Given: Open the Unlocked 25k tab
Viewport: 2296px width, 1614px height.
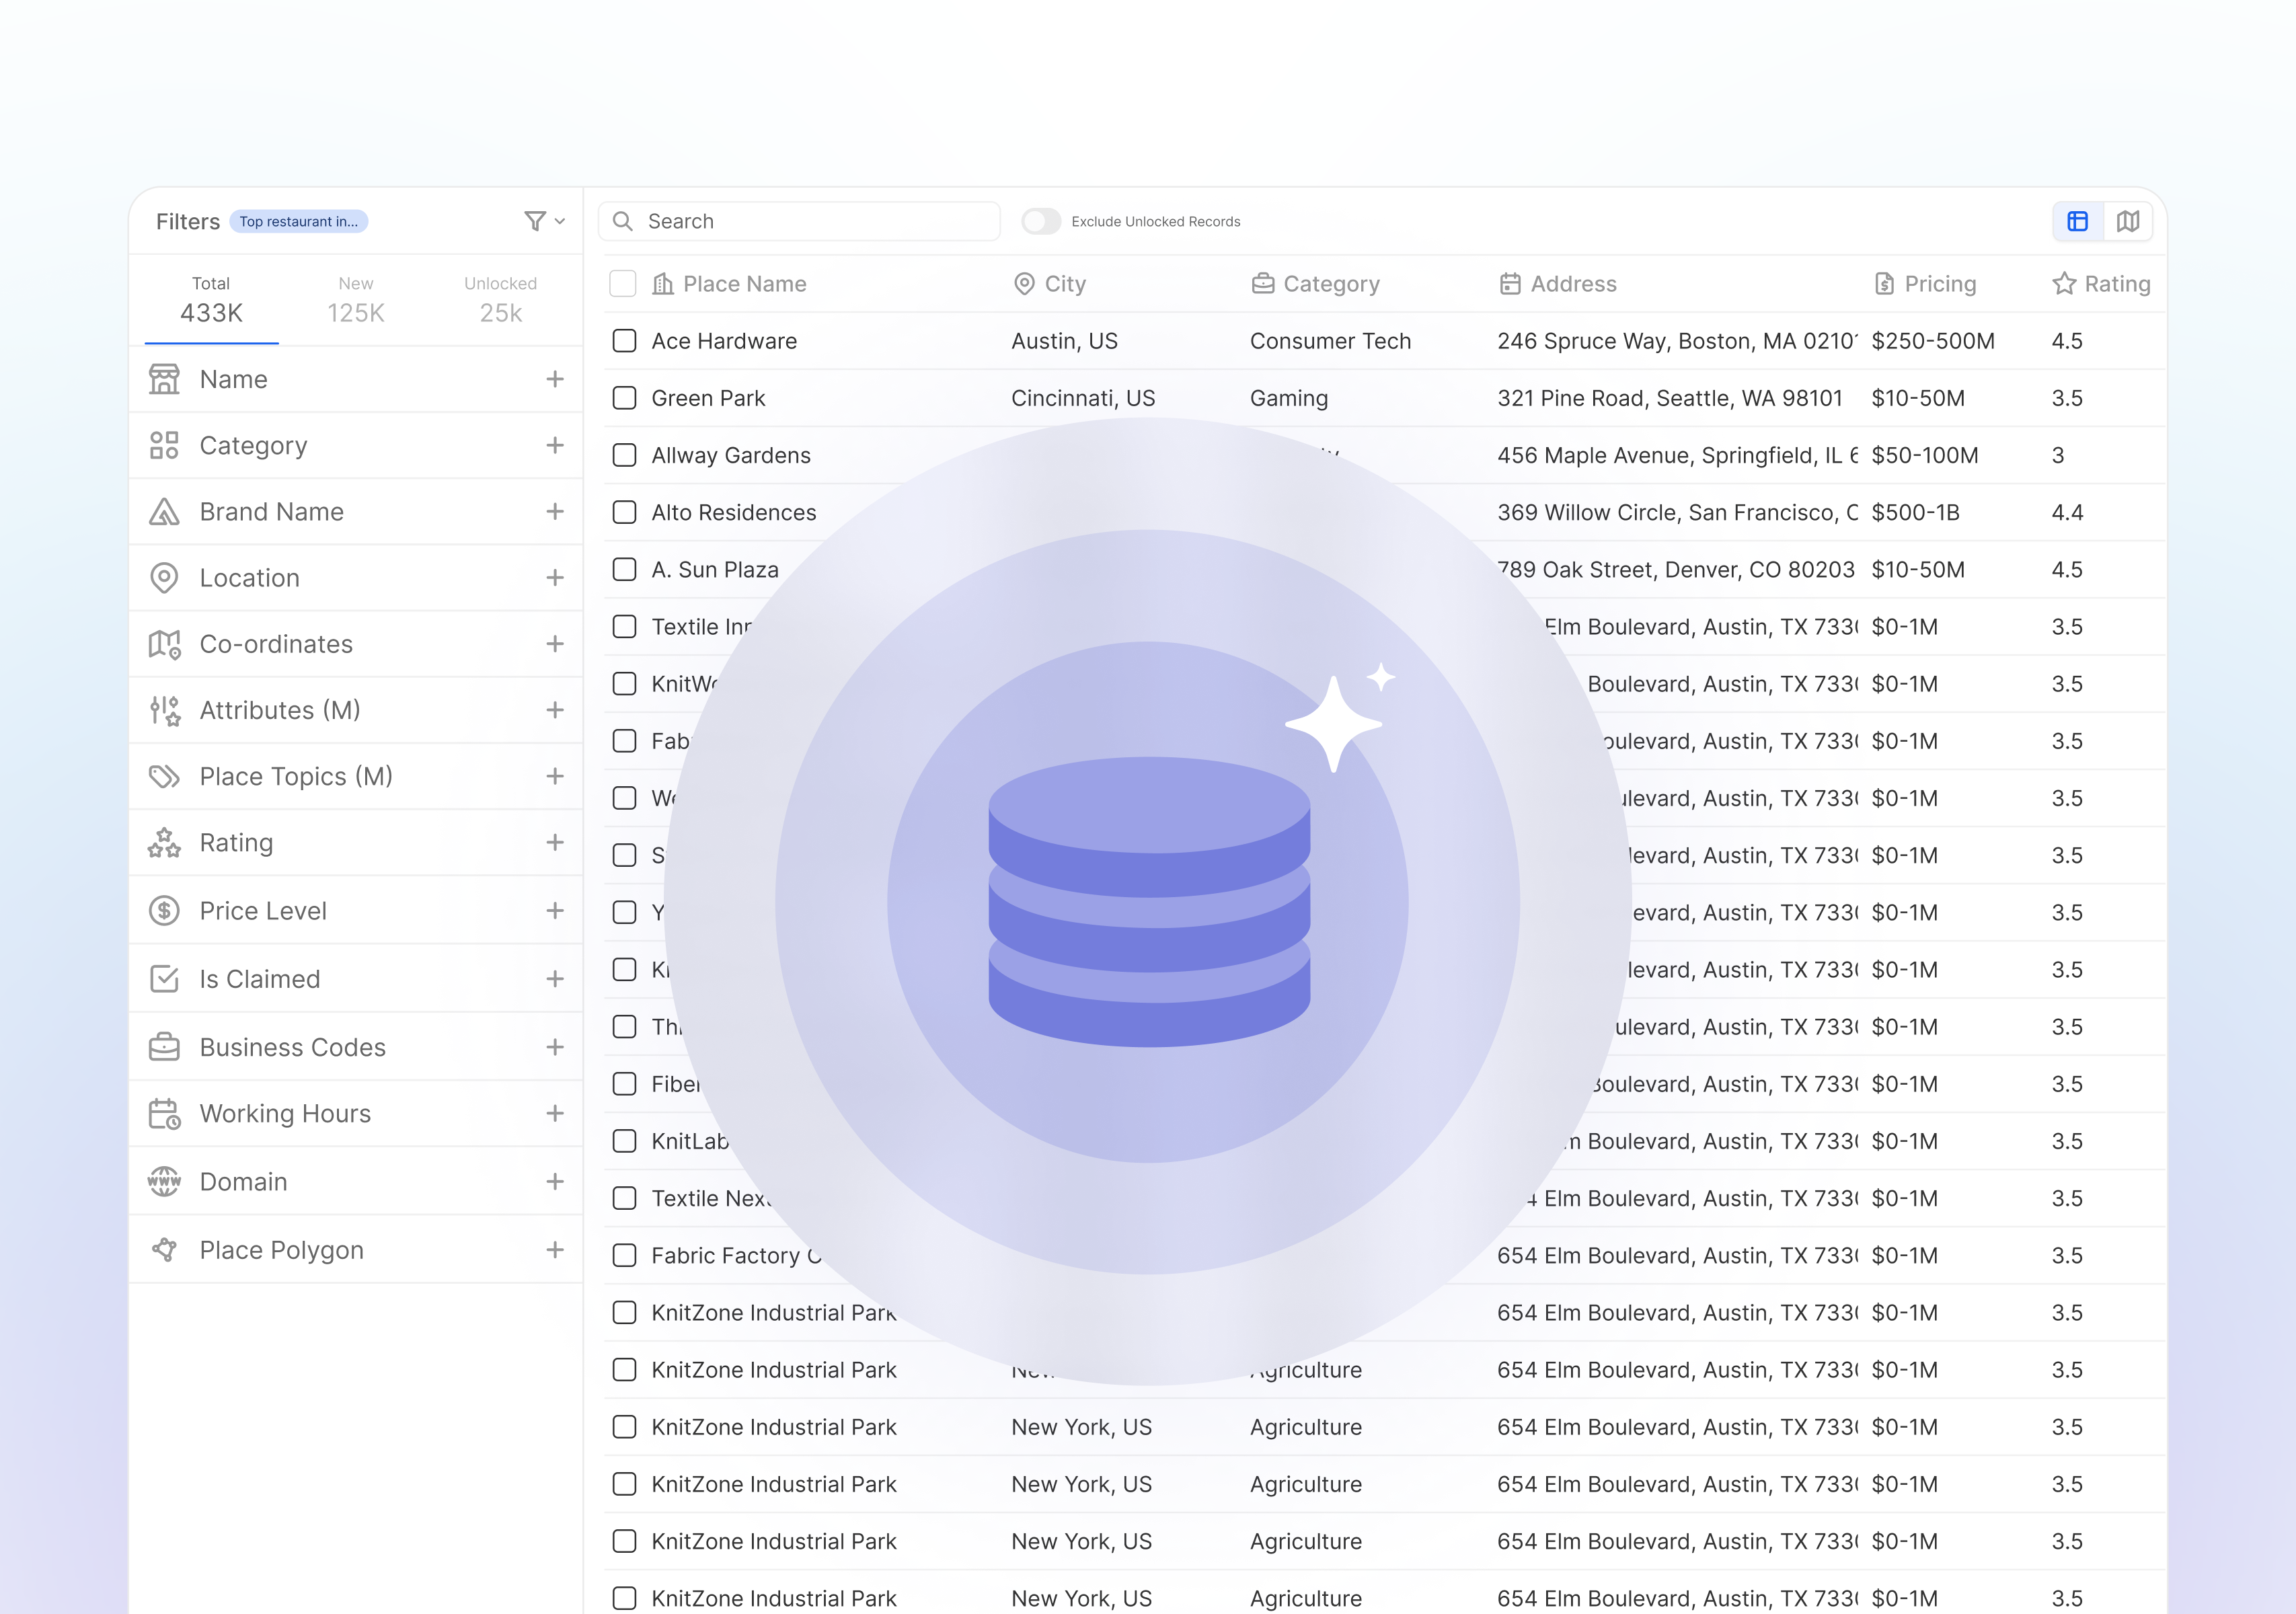Looking at the screenshot, I should (x=500, y=300).
